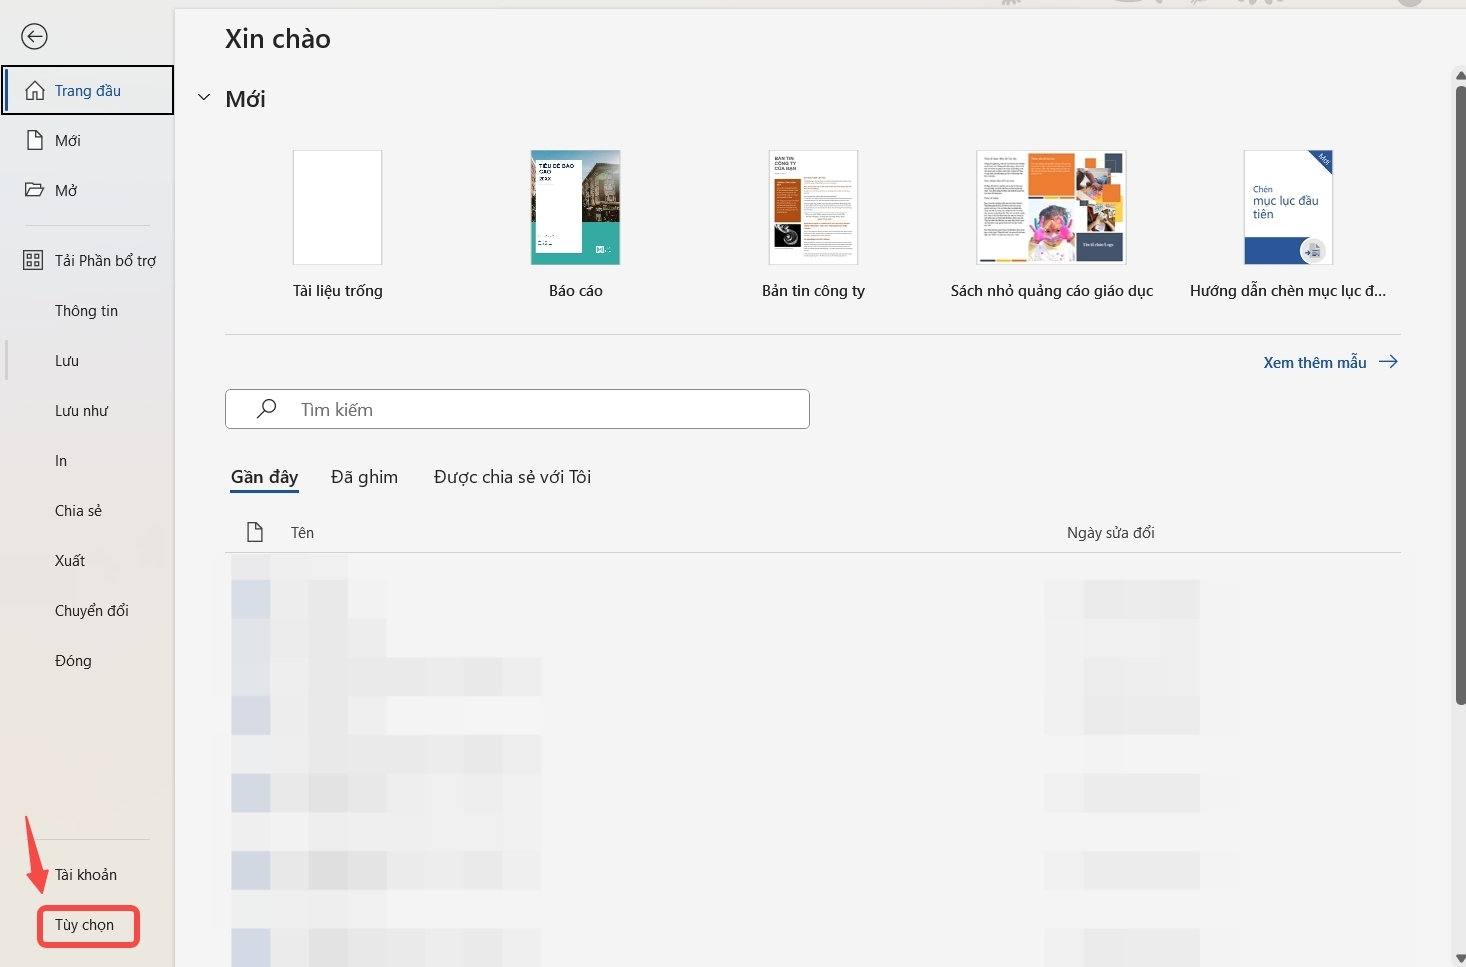Click the vertical scrollbar thumb

tap(1460, 395)
